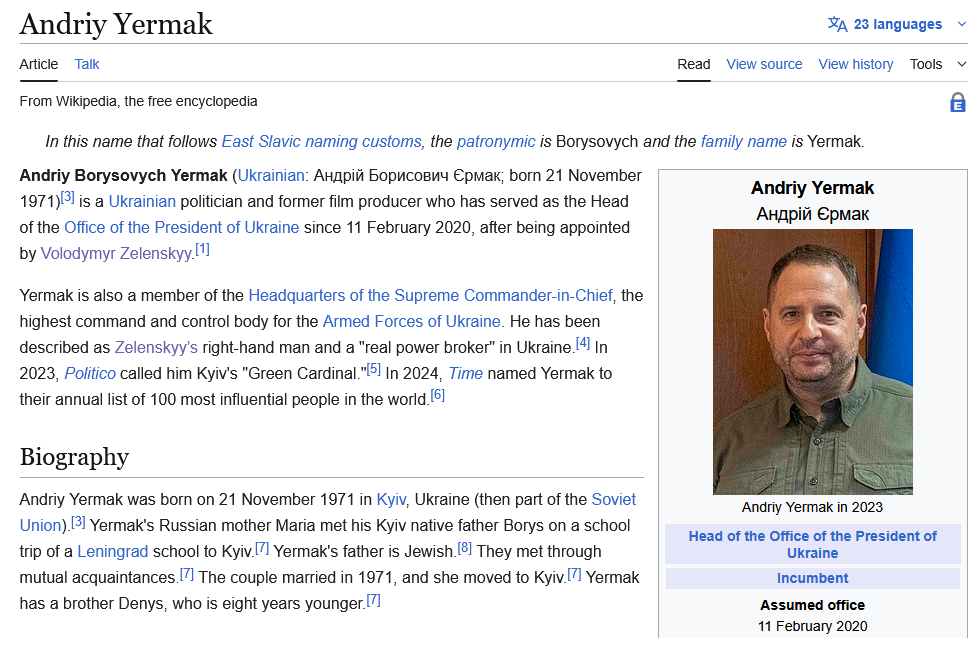Click the 'Andriy Yermak in 2023' caption

coord(813,507)
